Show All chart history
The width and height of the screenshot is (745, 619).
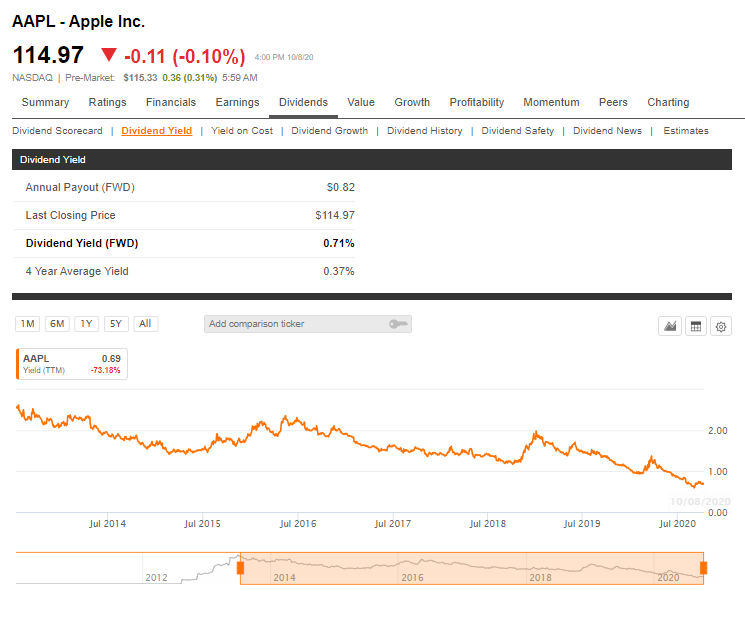(x=145, y=324)
